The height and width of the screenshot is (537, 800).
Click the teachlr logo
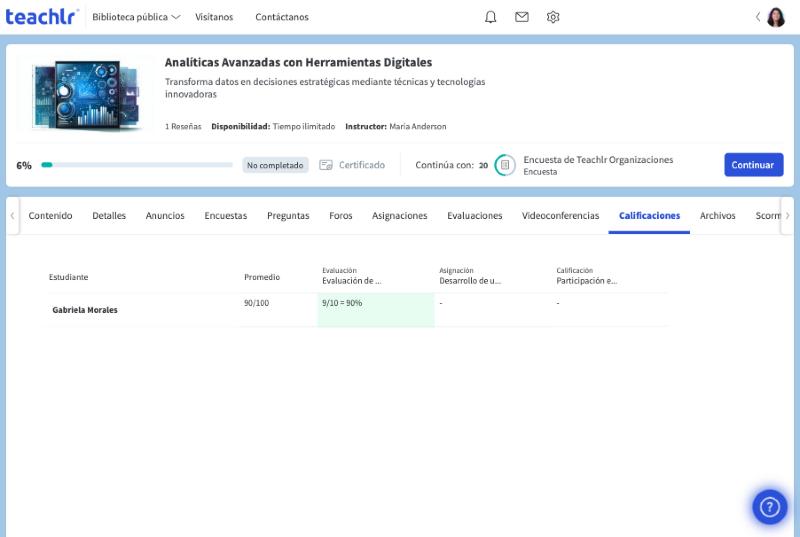42,17
